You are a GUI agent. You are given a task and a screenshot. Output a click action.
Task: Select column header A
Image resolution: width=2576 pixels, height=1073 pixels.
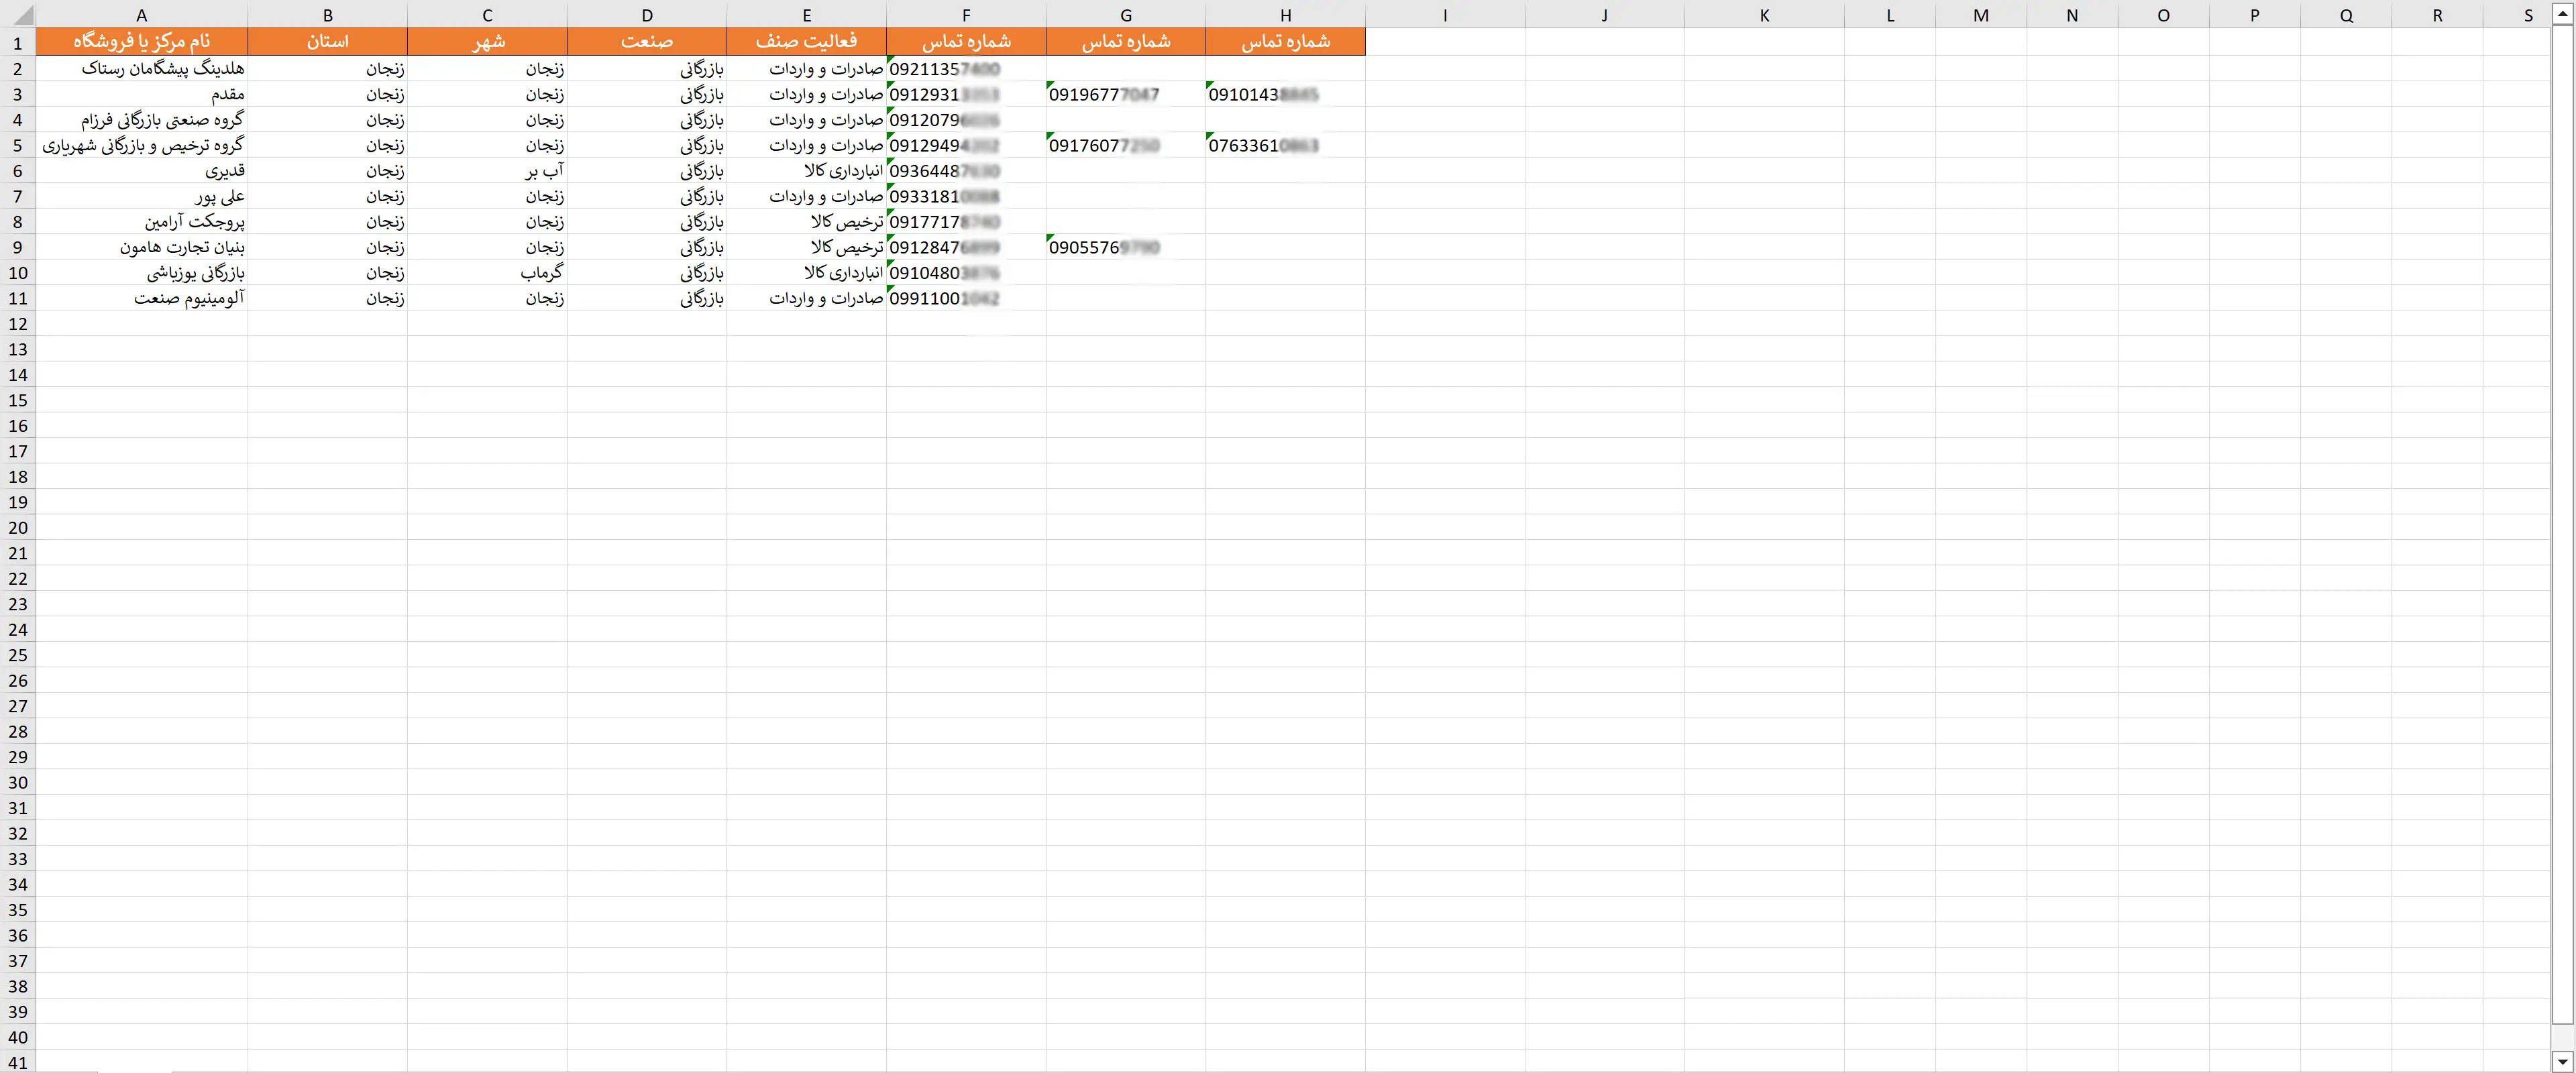point(141,15)
